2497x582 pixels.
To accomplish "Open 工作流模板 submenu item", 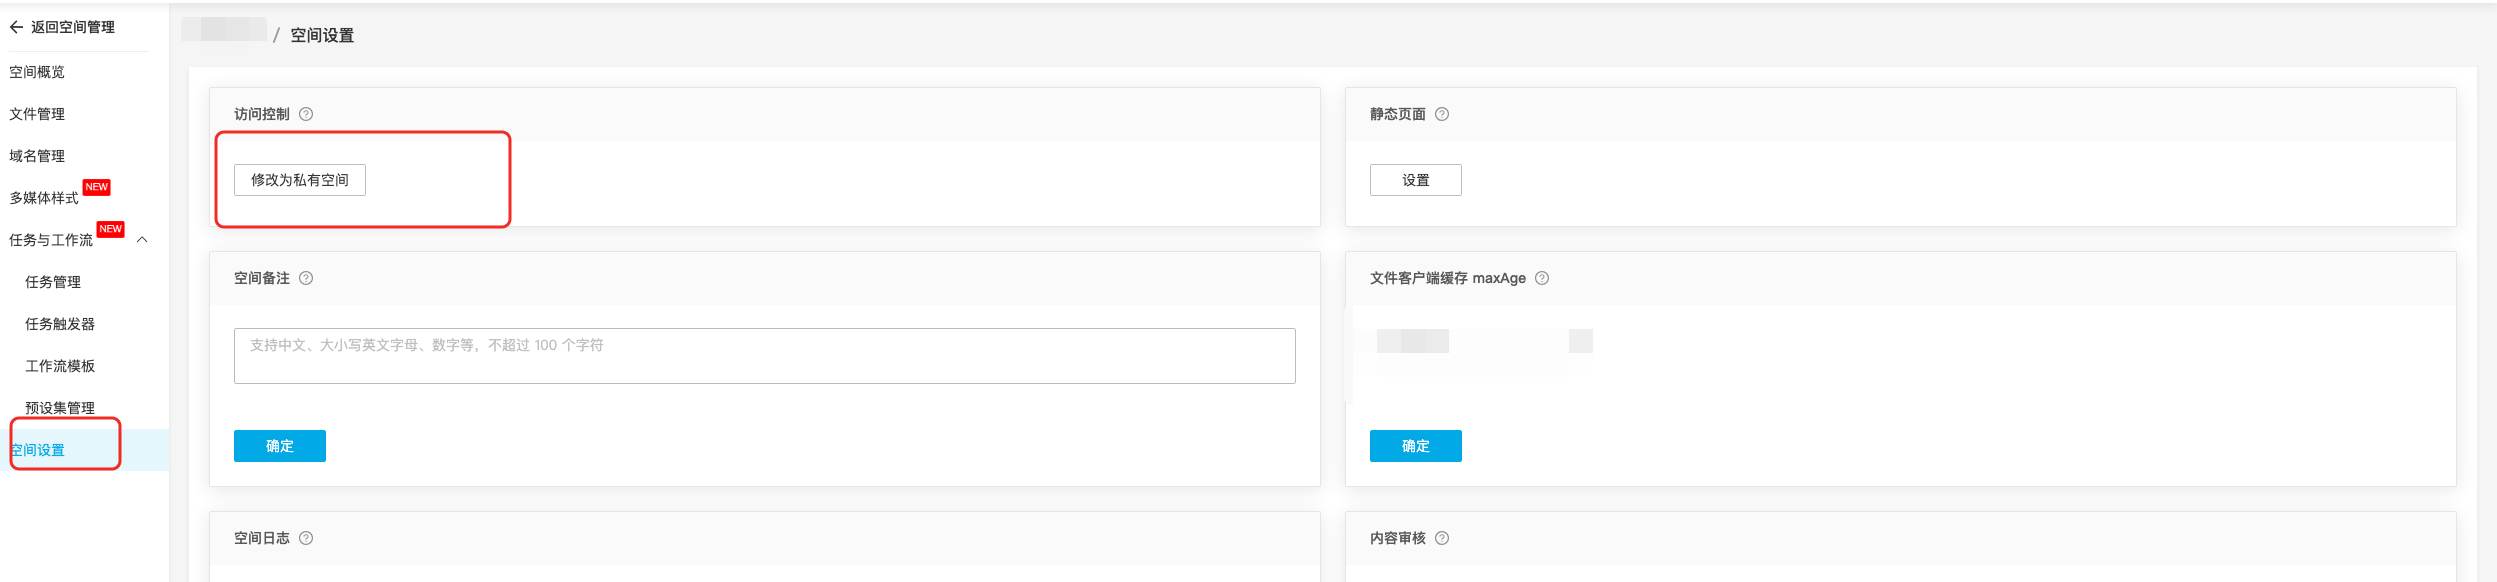I will point(60,366).
